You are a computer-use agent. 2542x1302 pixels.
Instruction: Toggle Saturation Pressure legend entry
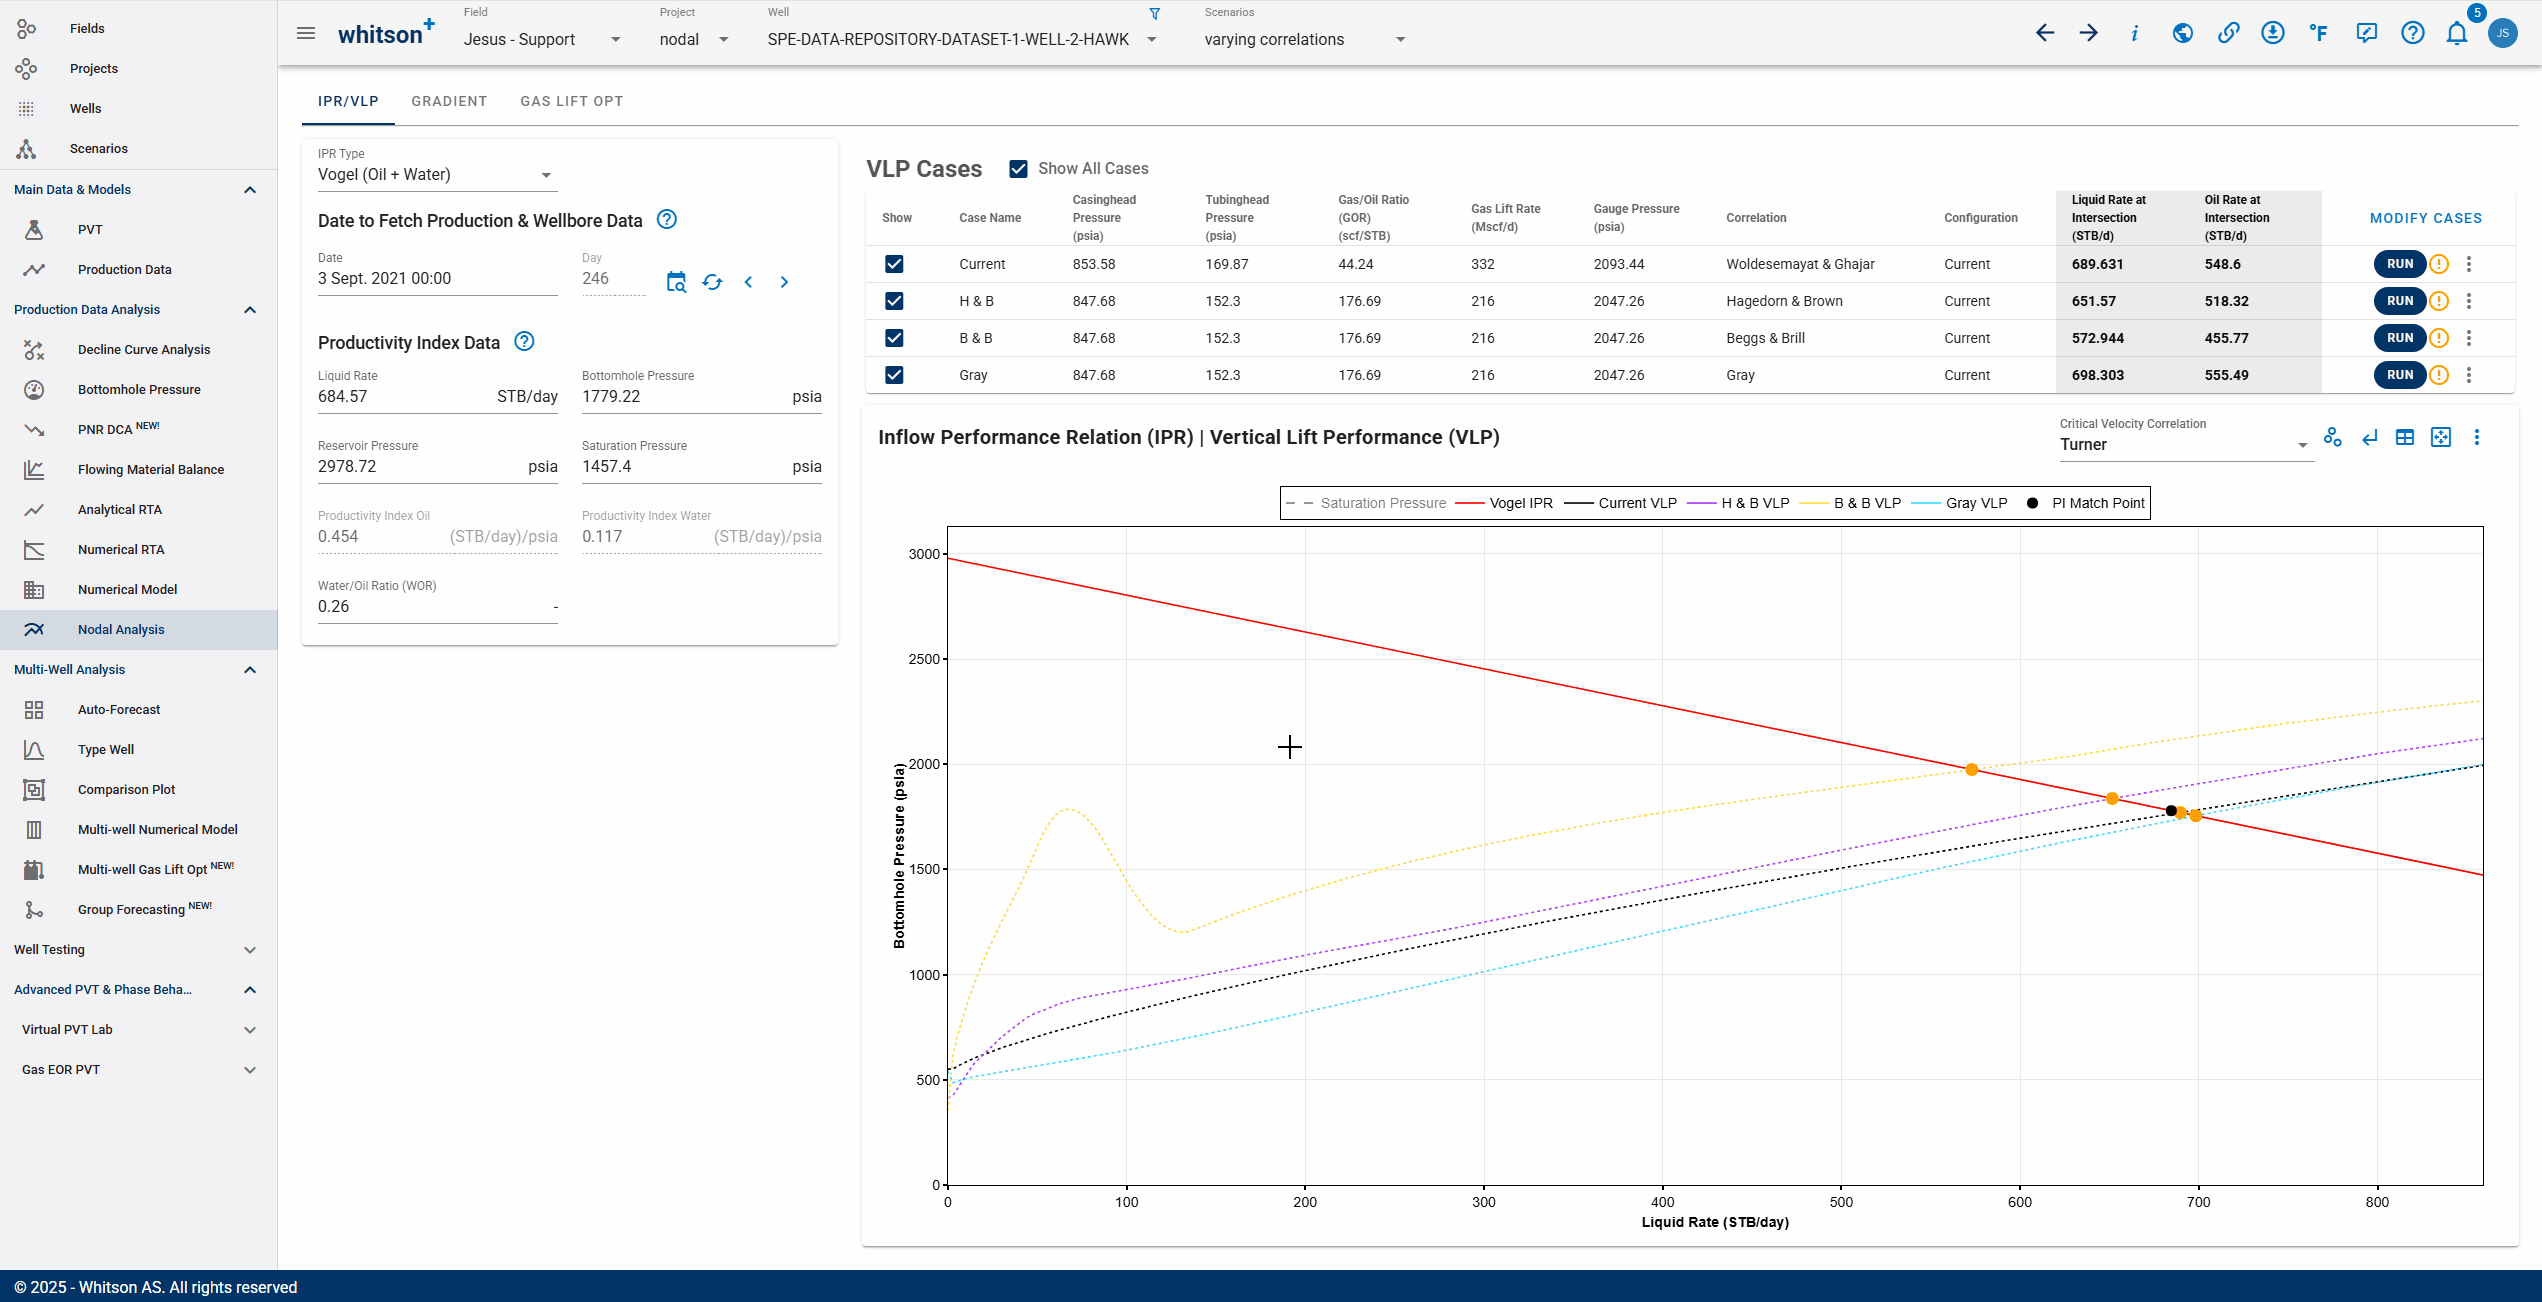[x=1366, y=503]
